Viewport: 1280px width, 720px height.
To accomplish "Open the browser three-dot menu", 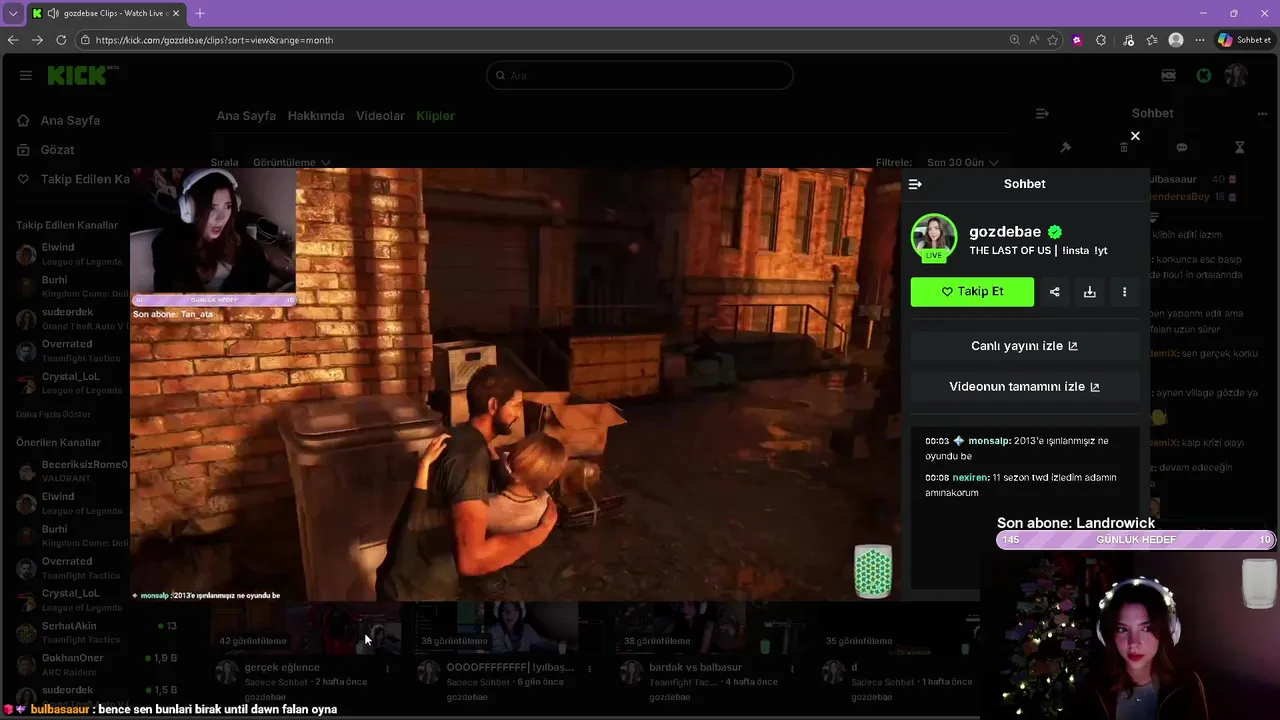I will [x=1200, y=40].
